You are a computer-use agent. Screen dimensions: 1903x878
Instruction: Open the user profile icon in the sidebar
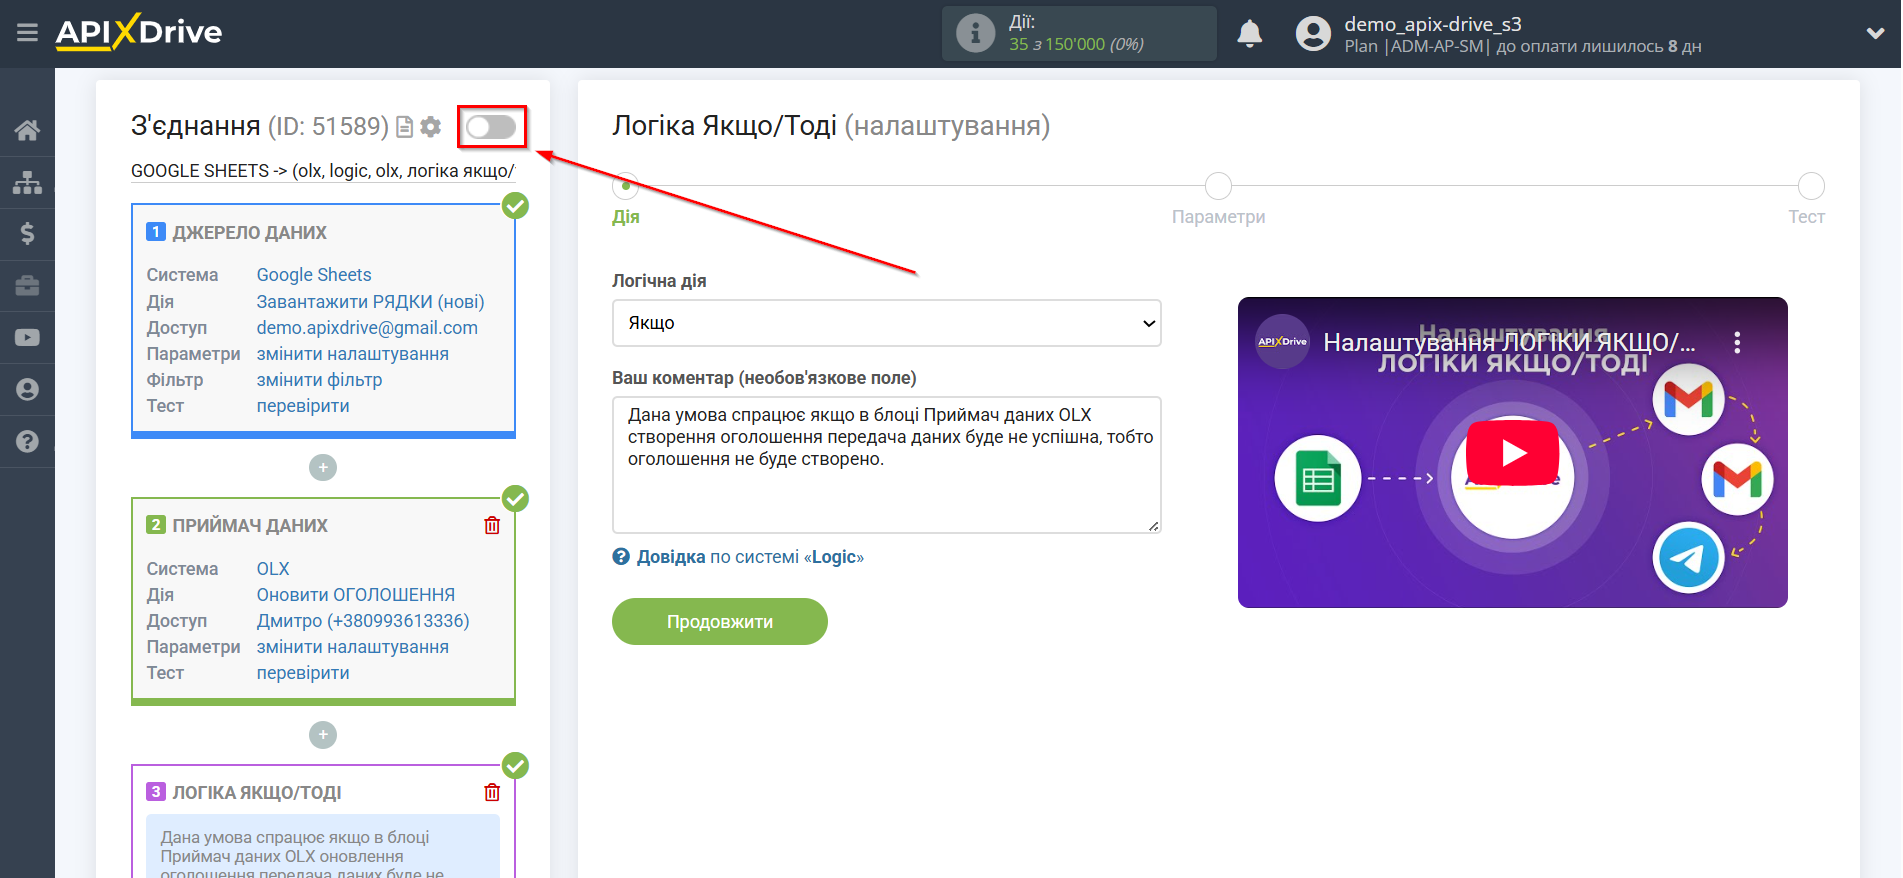(x=27, y=390)
